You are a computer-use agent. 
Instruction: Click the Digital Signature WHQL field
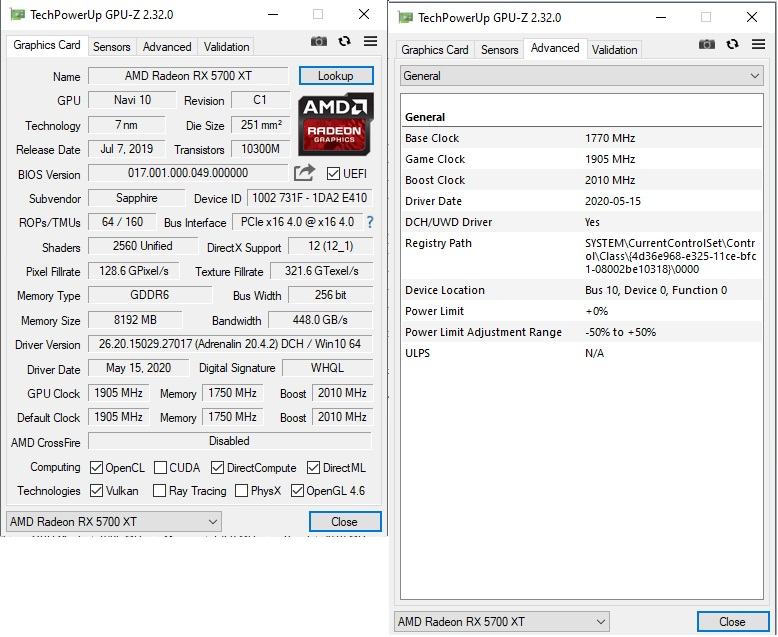[327, 368]
